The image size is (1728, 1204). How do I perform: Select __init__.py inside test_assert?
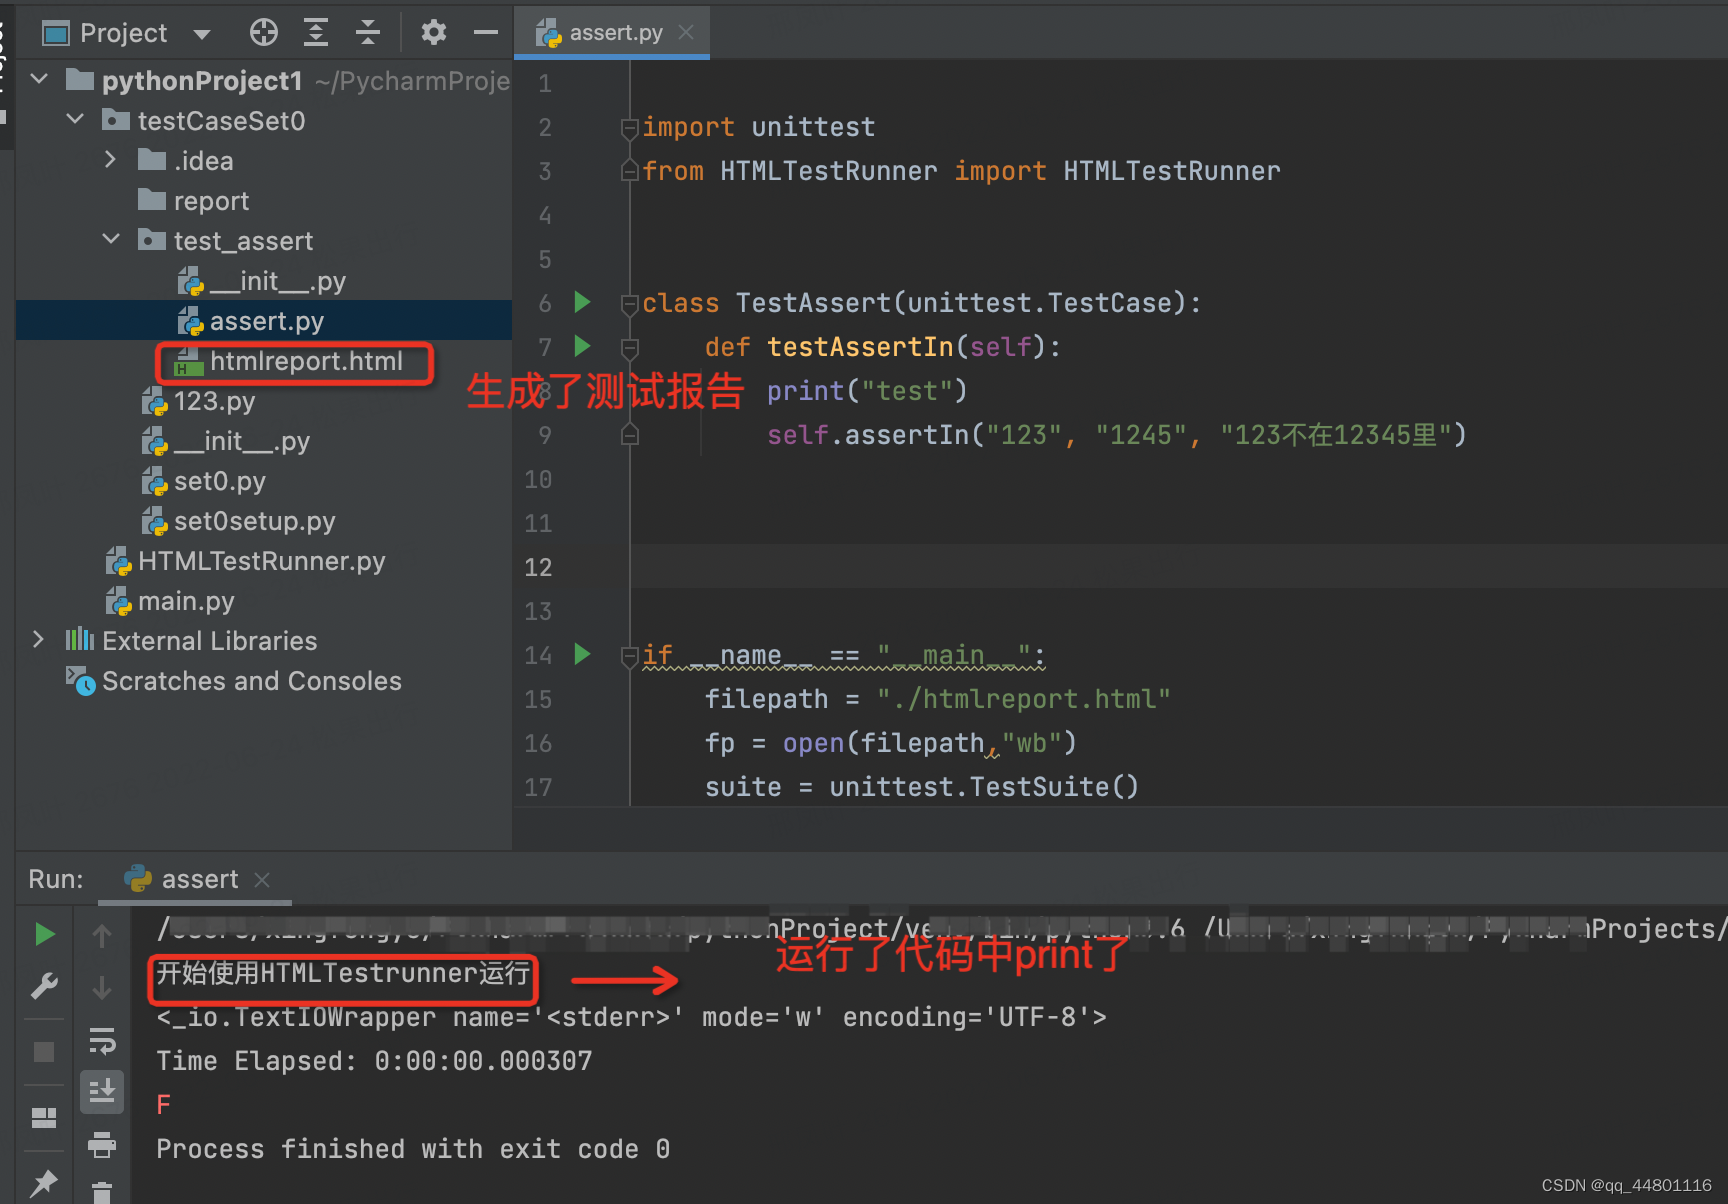tap(262, 281)
